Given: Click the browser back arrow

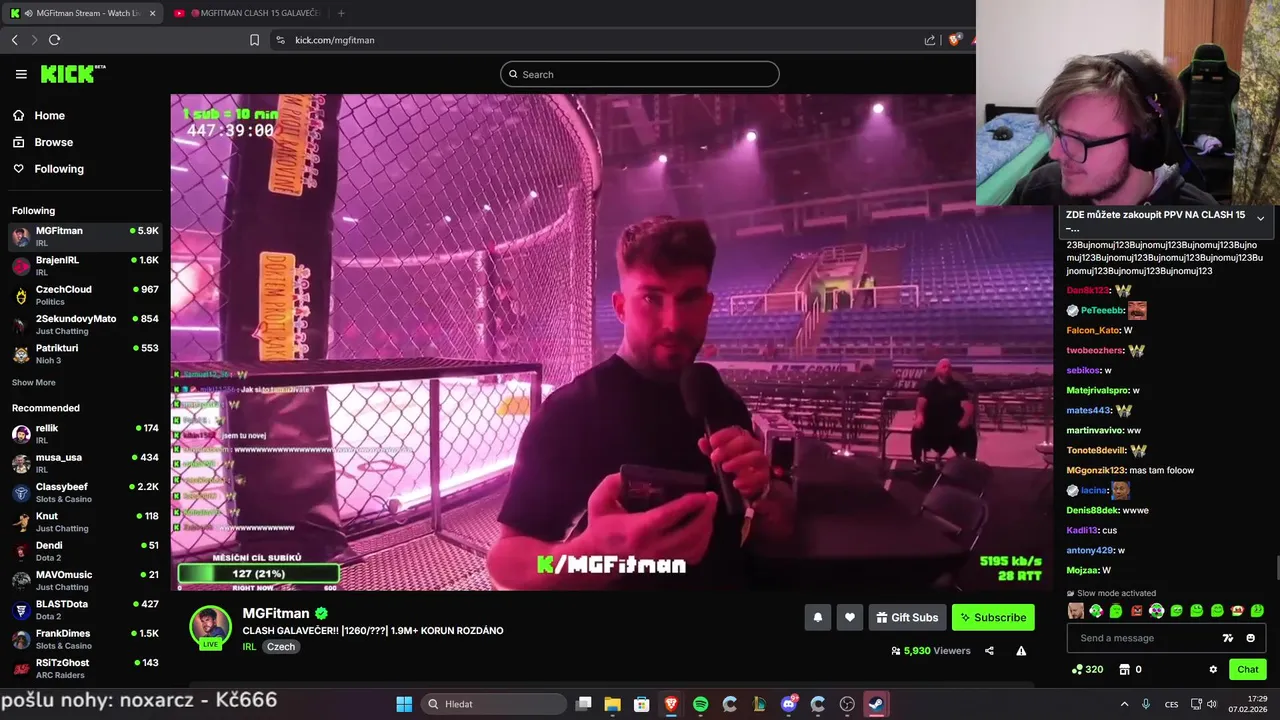Looking at the screenshot, I should click(x=14, y=40).
